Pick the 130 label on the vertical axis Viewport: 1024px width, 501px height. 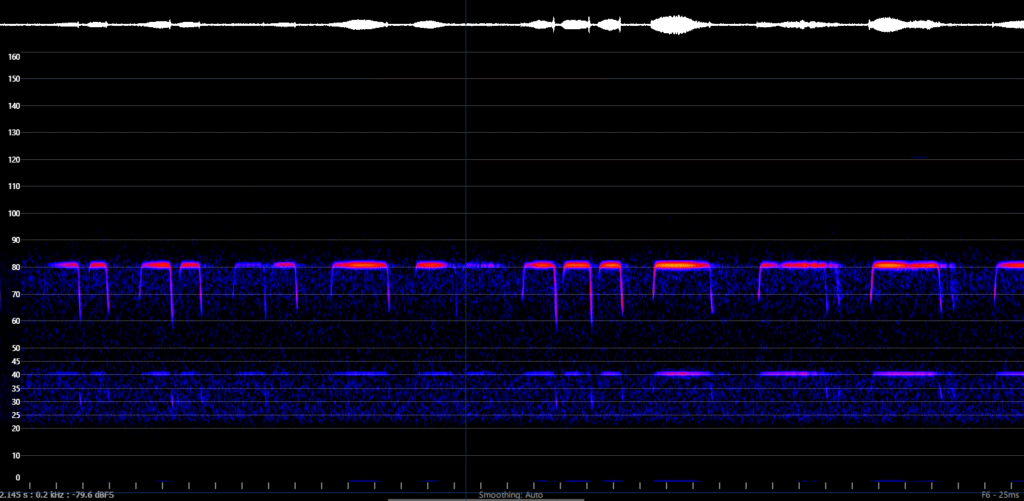point(14,133)
